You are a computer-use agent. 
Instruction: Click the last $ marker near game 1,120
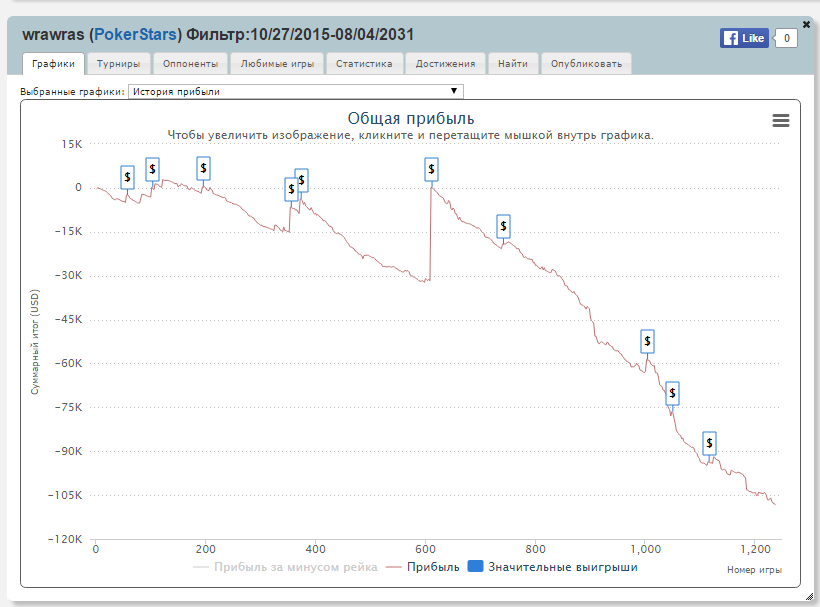click(710, 443)
